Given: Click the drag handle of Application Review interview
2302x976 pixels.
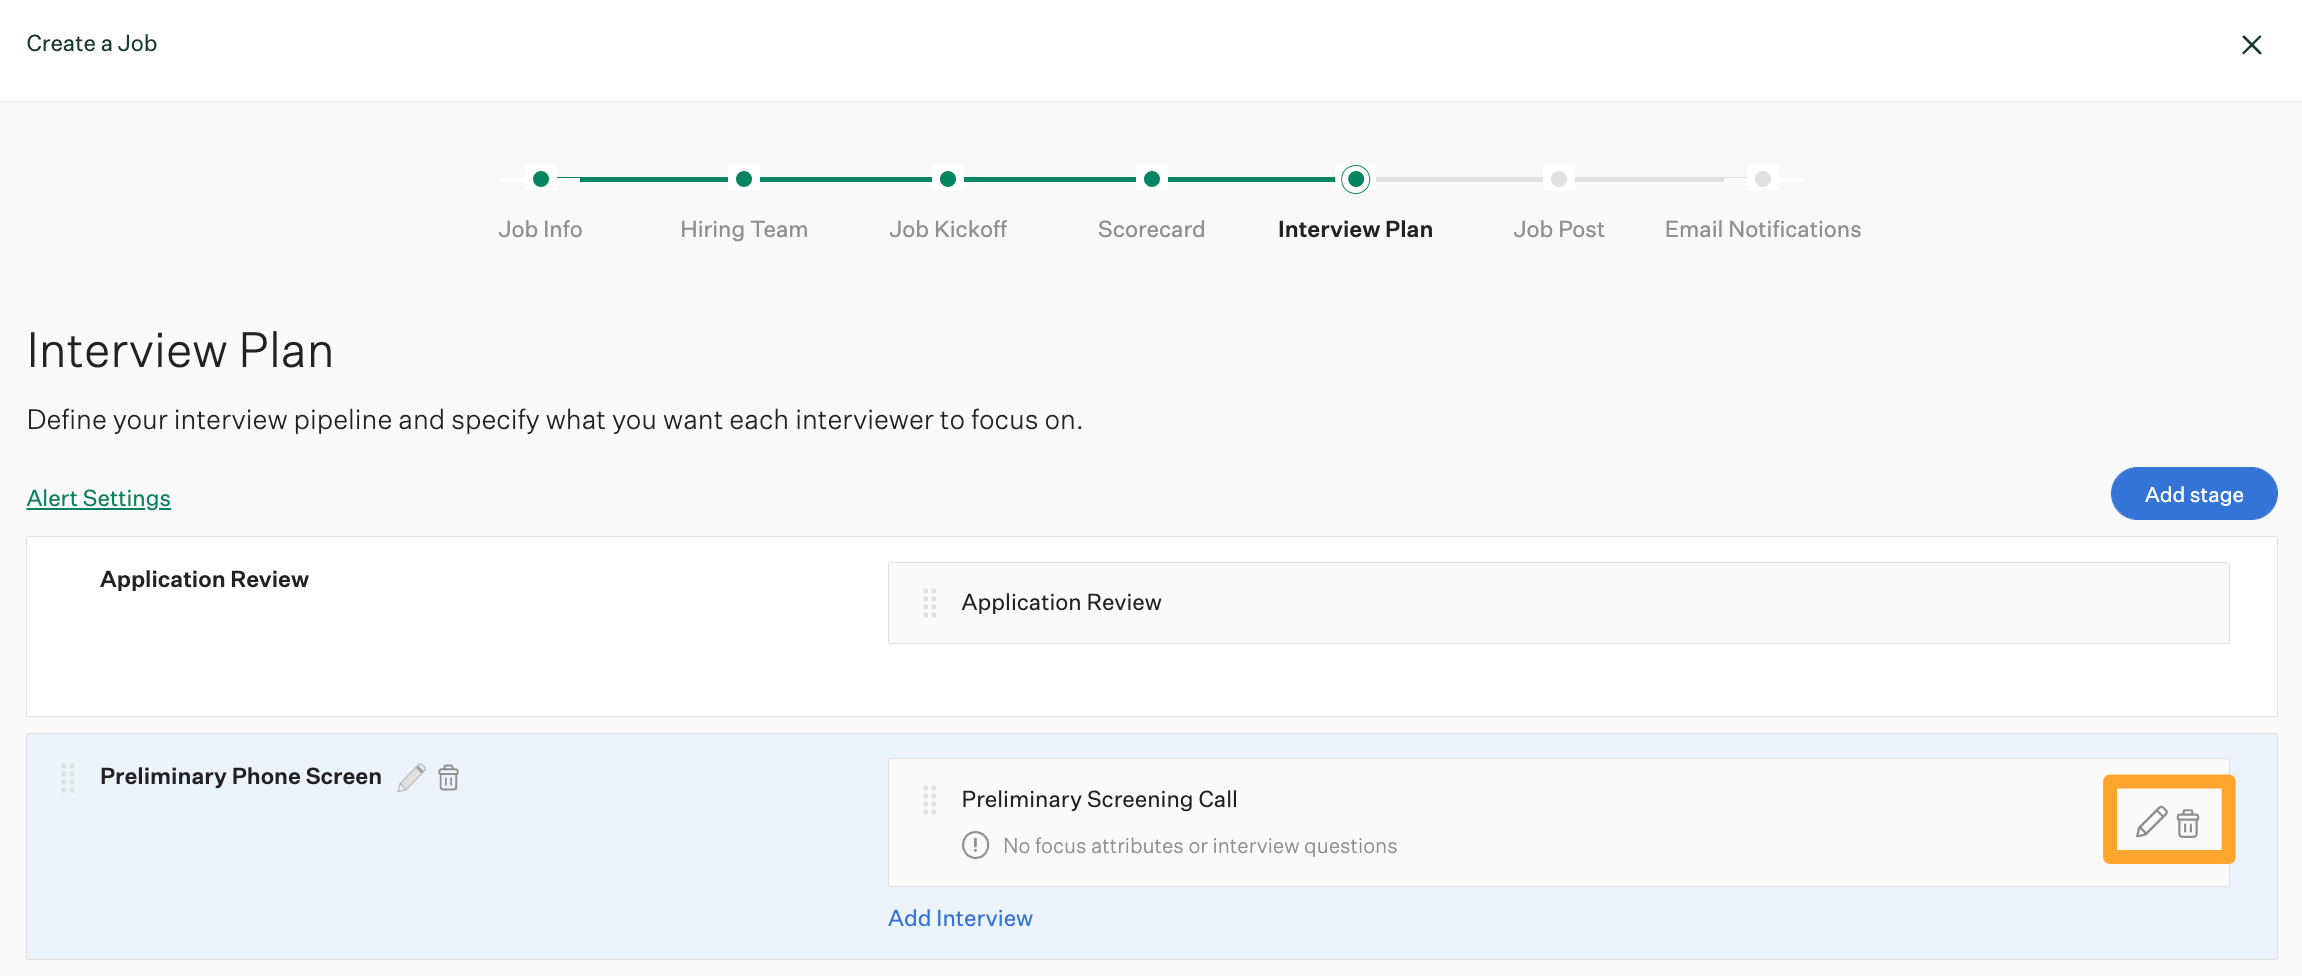Looking at the screenshot, I should (x=929, y=602).
